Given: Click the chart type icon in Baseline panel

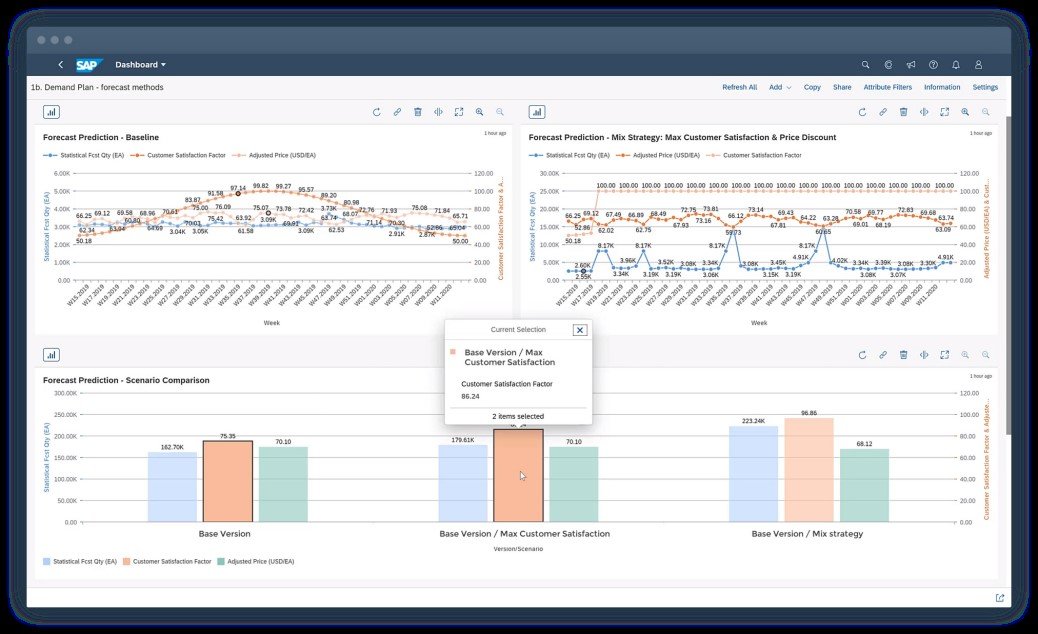Looking at the screenshot, I should click(51, 112).
